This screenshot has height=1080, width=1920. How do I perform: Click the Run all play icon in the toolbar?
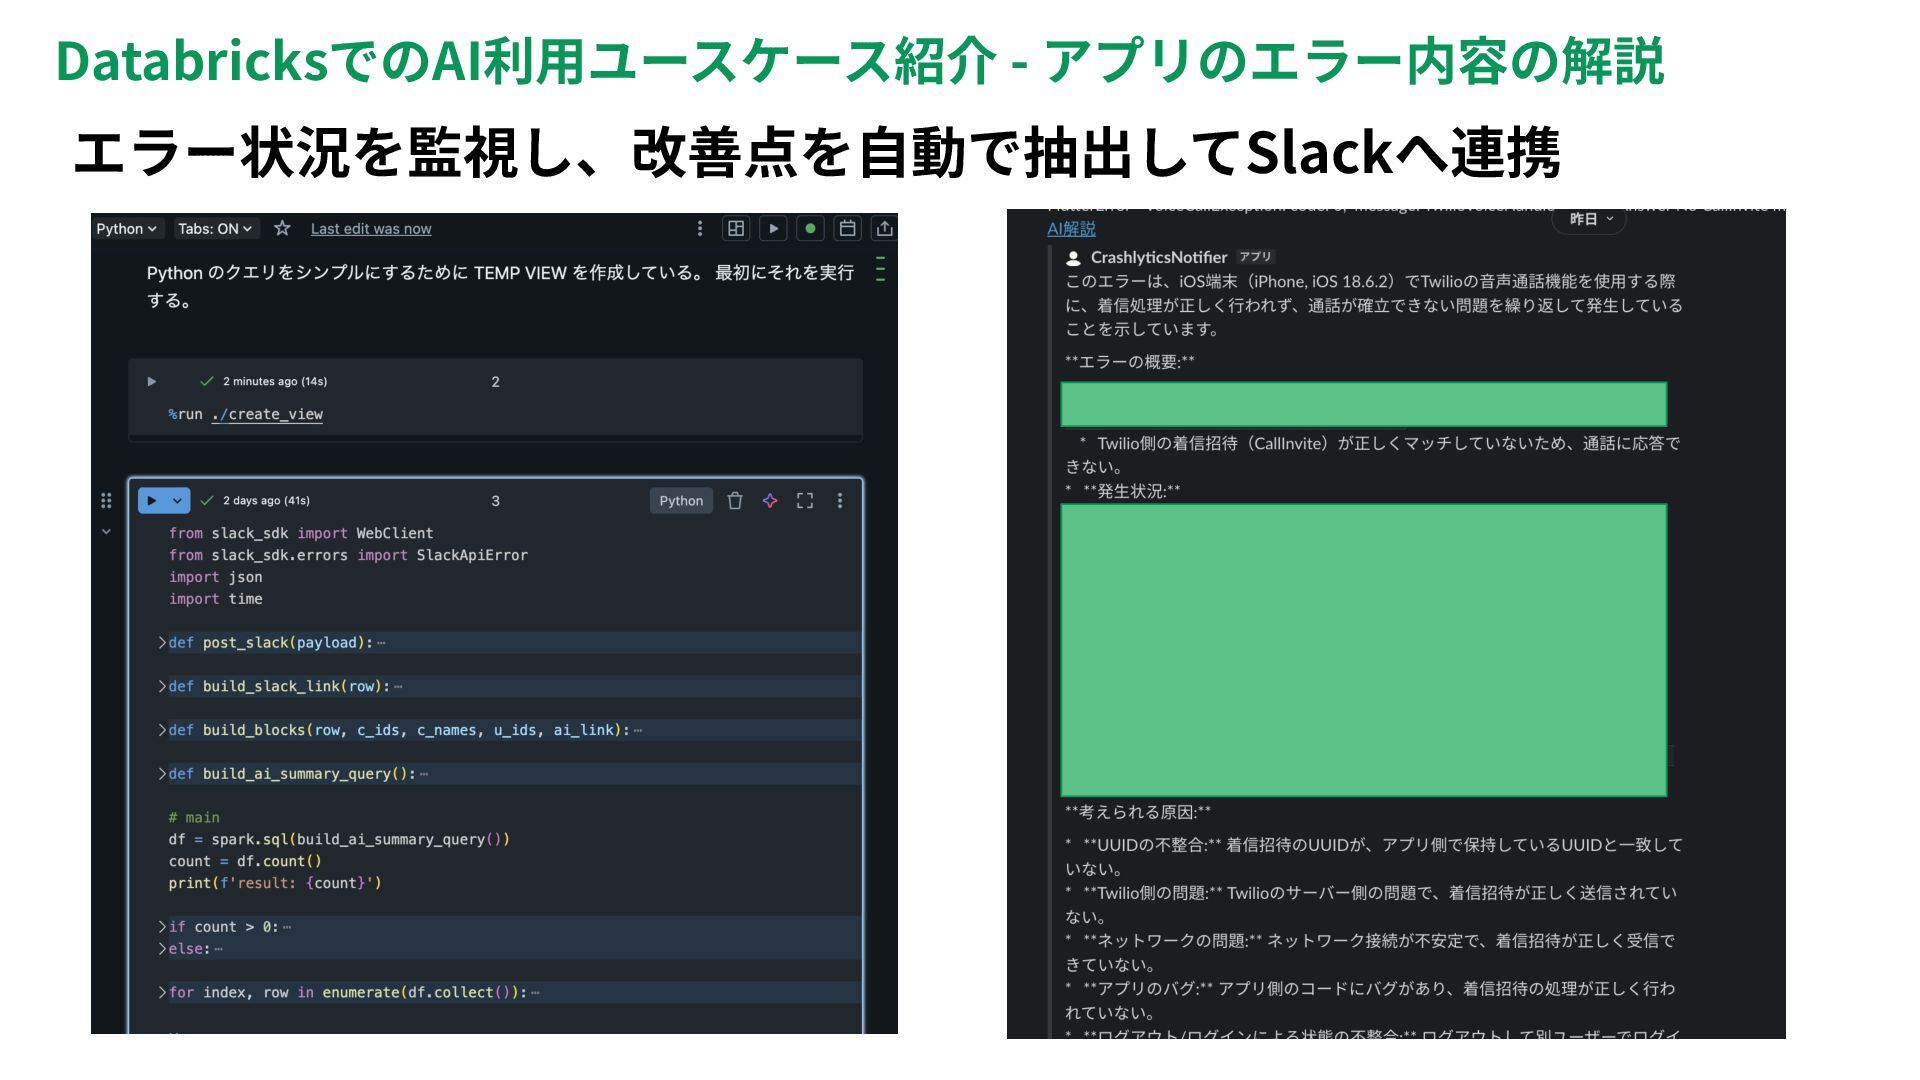773,228
